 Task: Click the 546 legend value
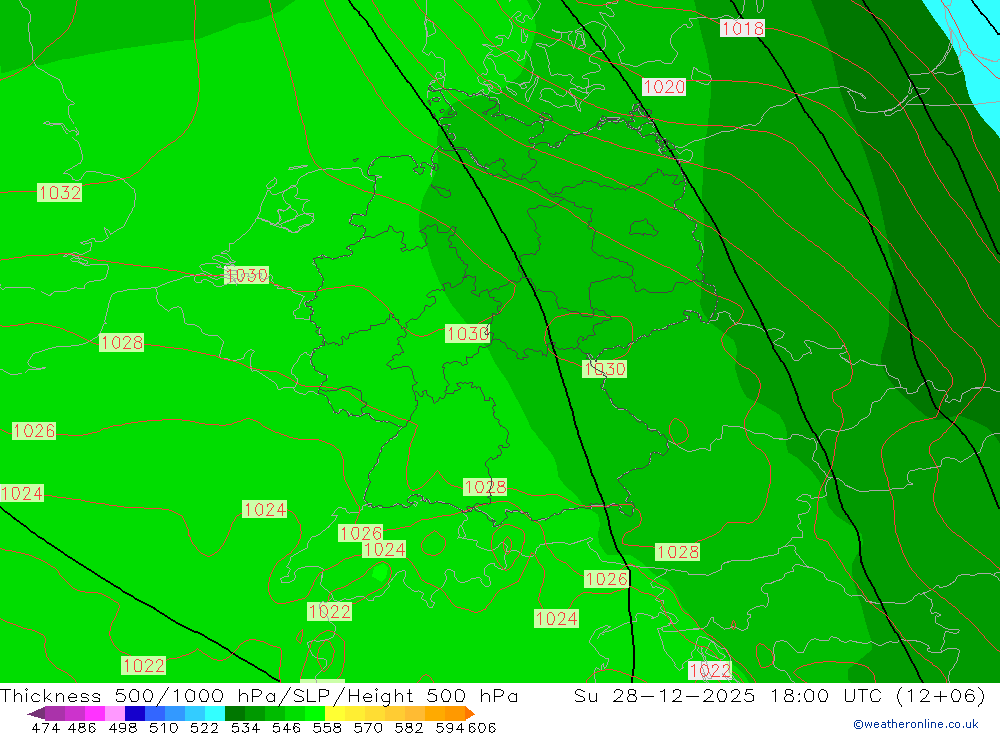point(286,727)
